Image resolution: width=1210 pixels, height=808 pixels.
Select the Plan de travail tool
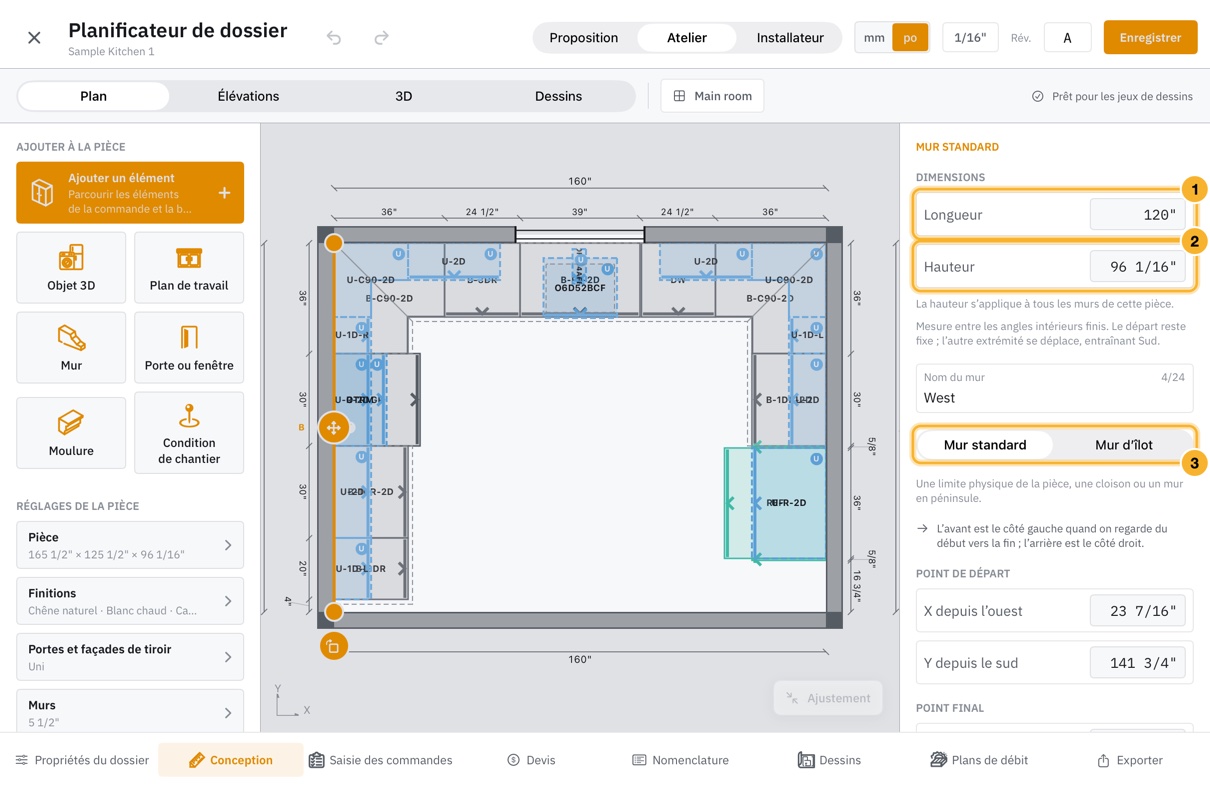pos(189,267)
